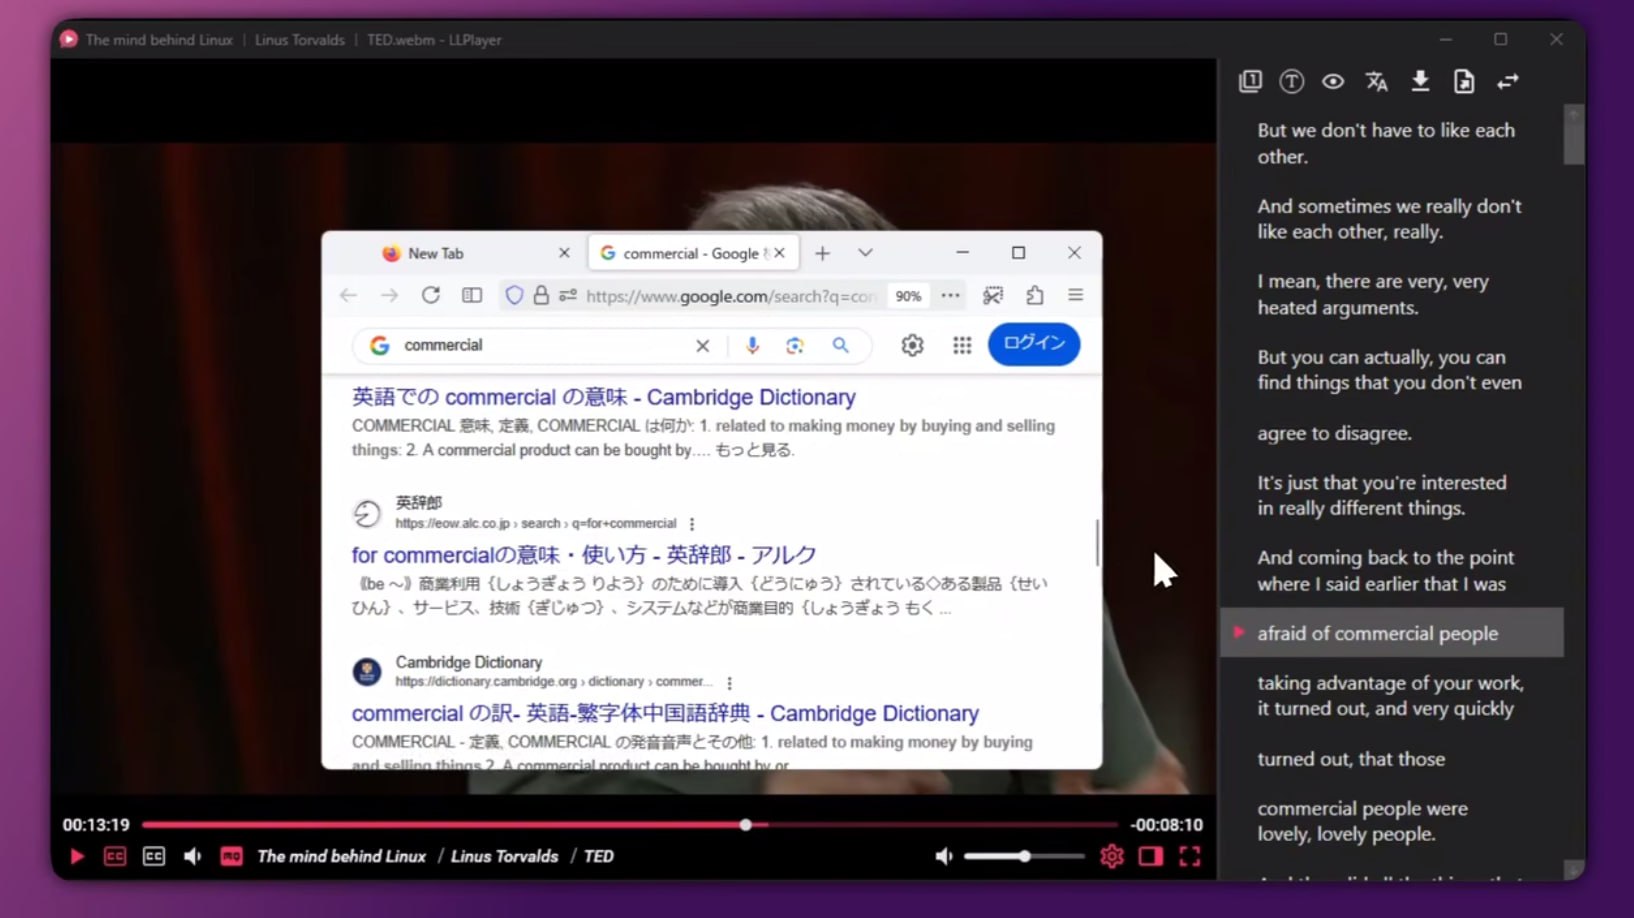Click the translate subtitles icon

tap(1376, 82)
